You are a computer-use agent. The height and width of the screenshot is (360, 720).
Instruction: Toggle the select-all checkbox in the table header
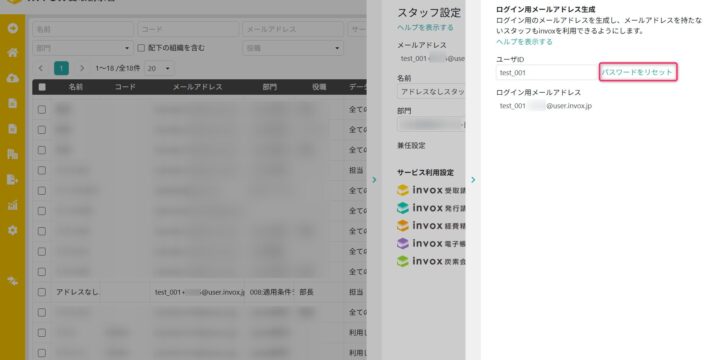42,87
